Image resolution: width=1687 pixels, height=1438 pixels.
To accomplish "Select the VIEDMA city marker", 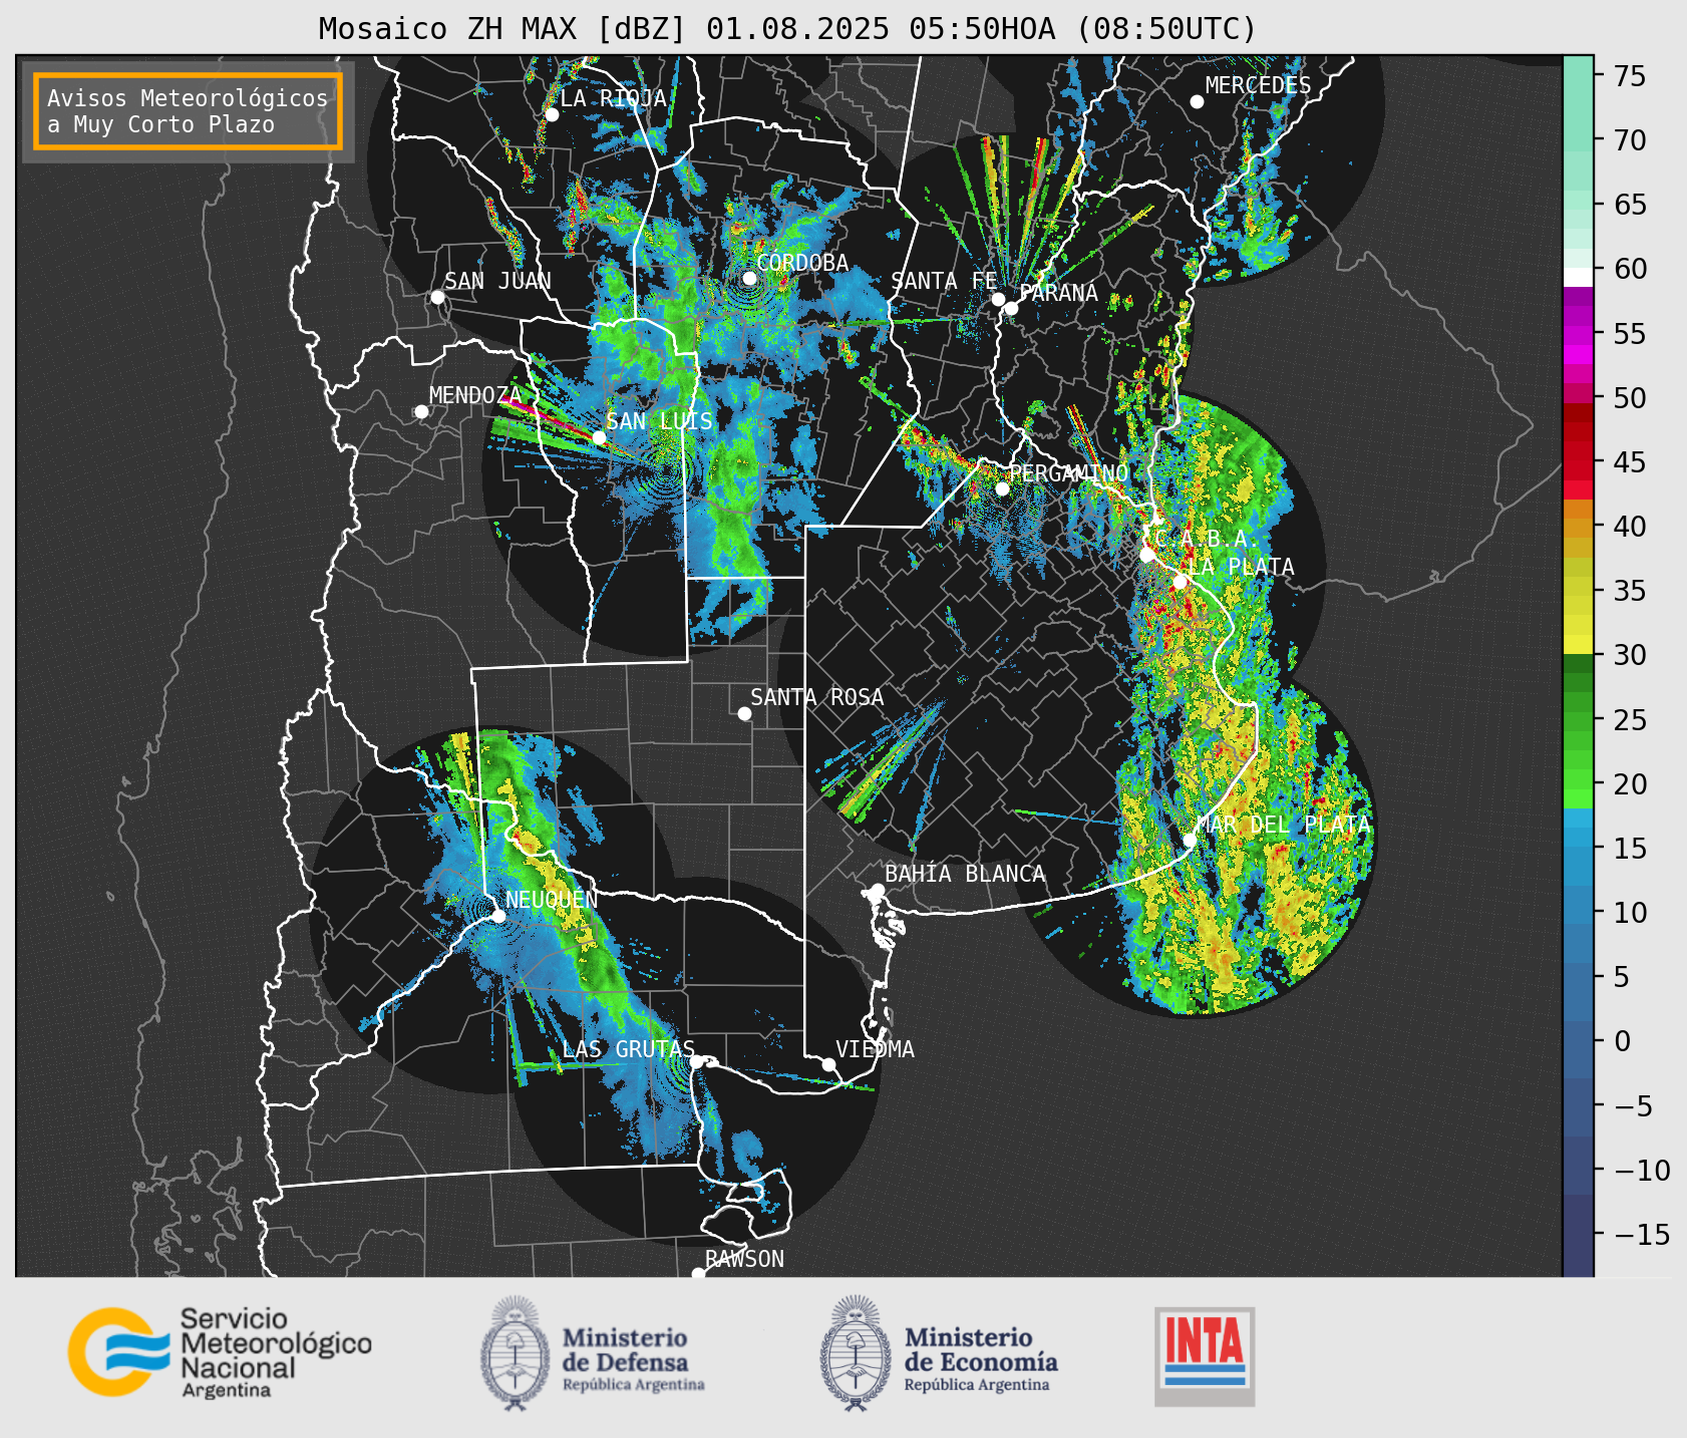I will click(828, 1064).
